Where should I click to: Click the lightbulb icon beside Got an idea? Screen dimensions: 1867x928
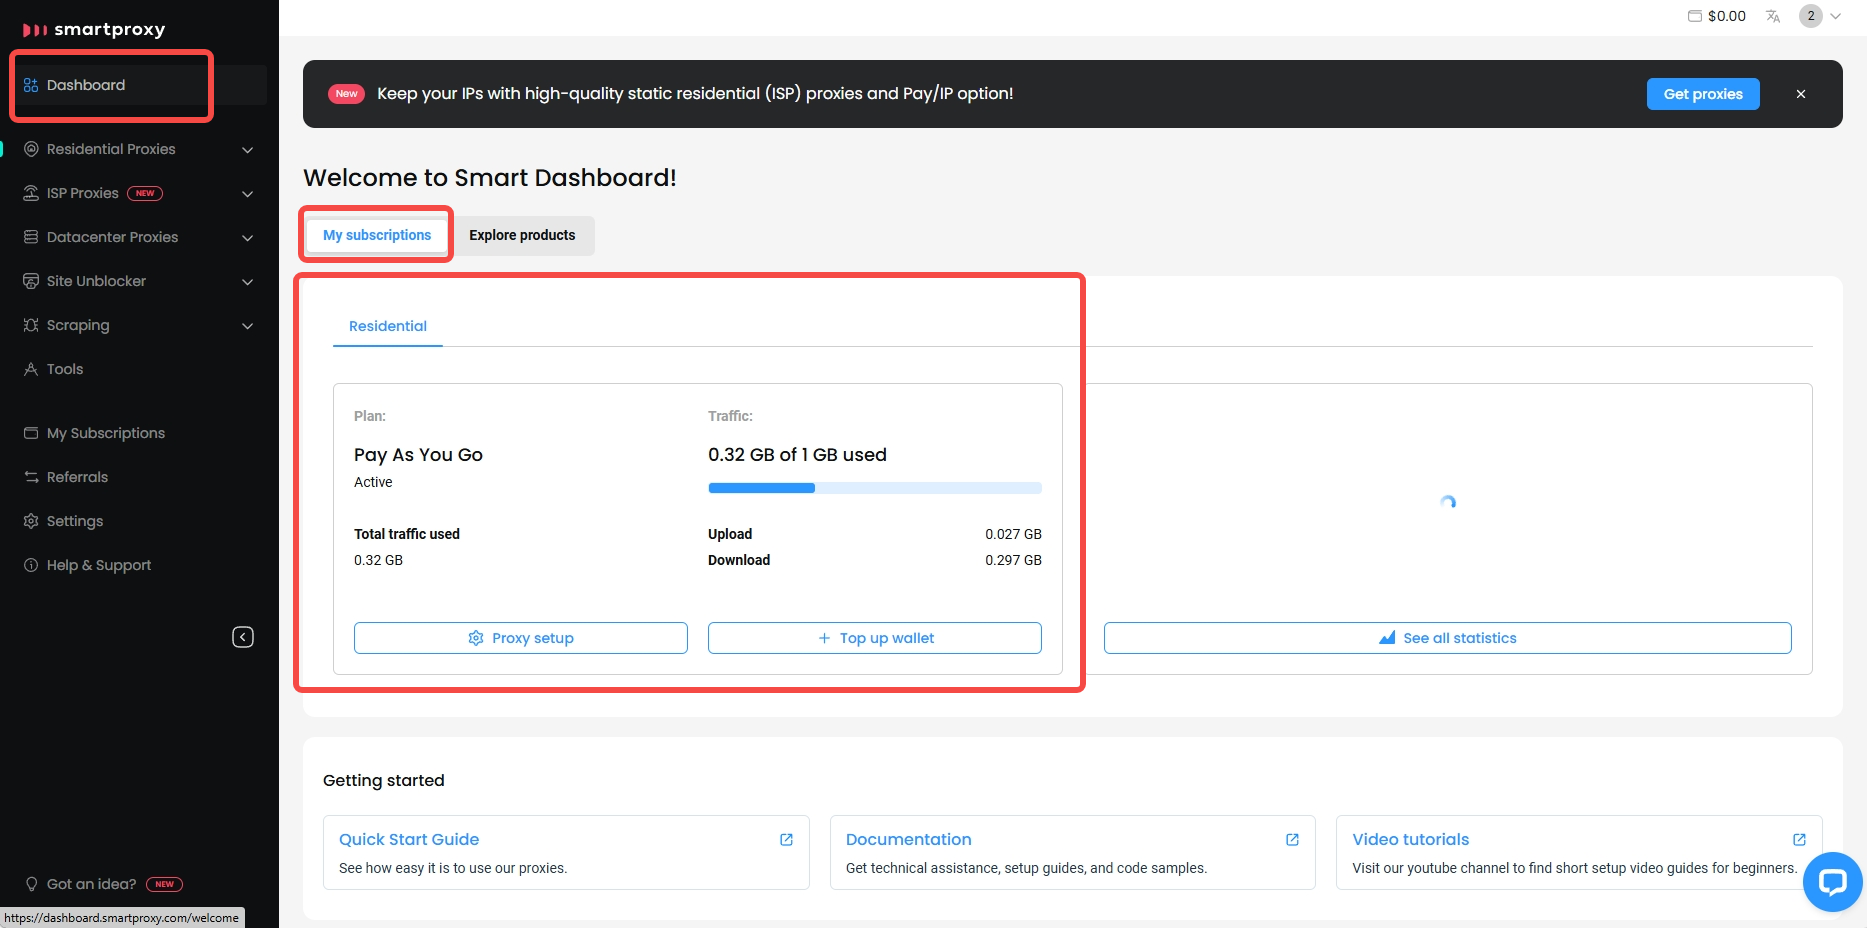31,884
